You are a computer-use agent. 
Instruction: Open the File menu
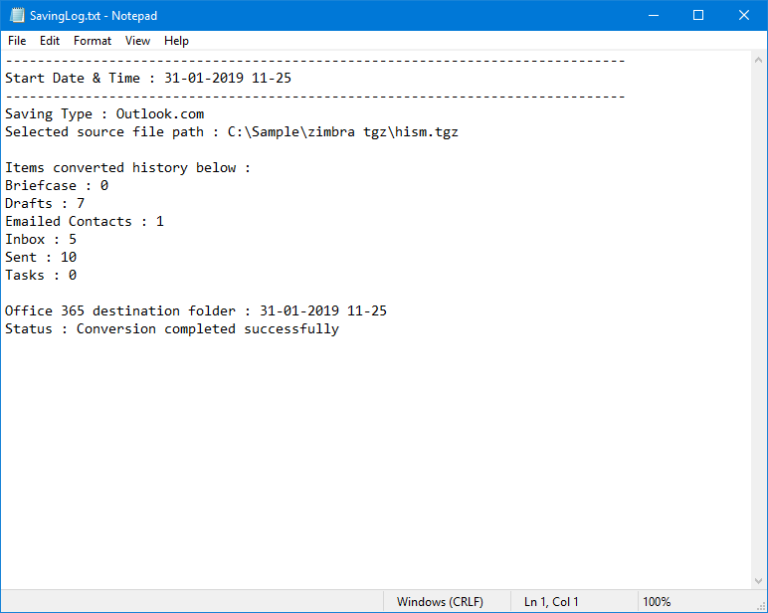coord(17,41)
